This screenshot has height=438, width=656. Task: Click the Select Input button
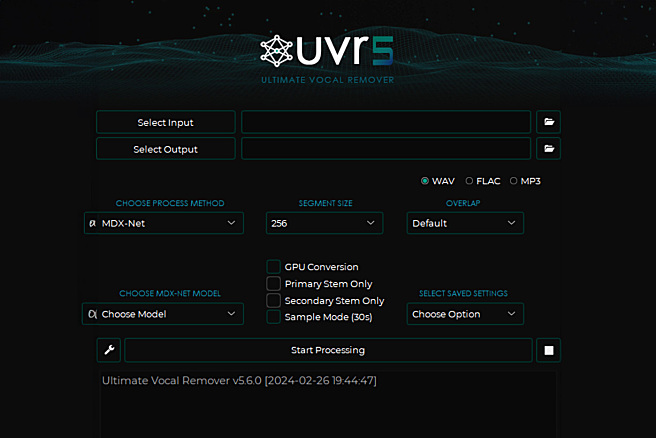pyautogui.click(x=166, y=122)
